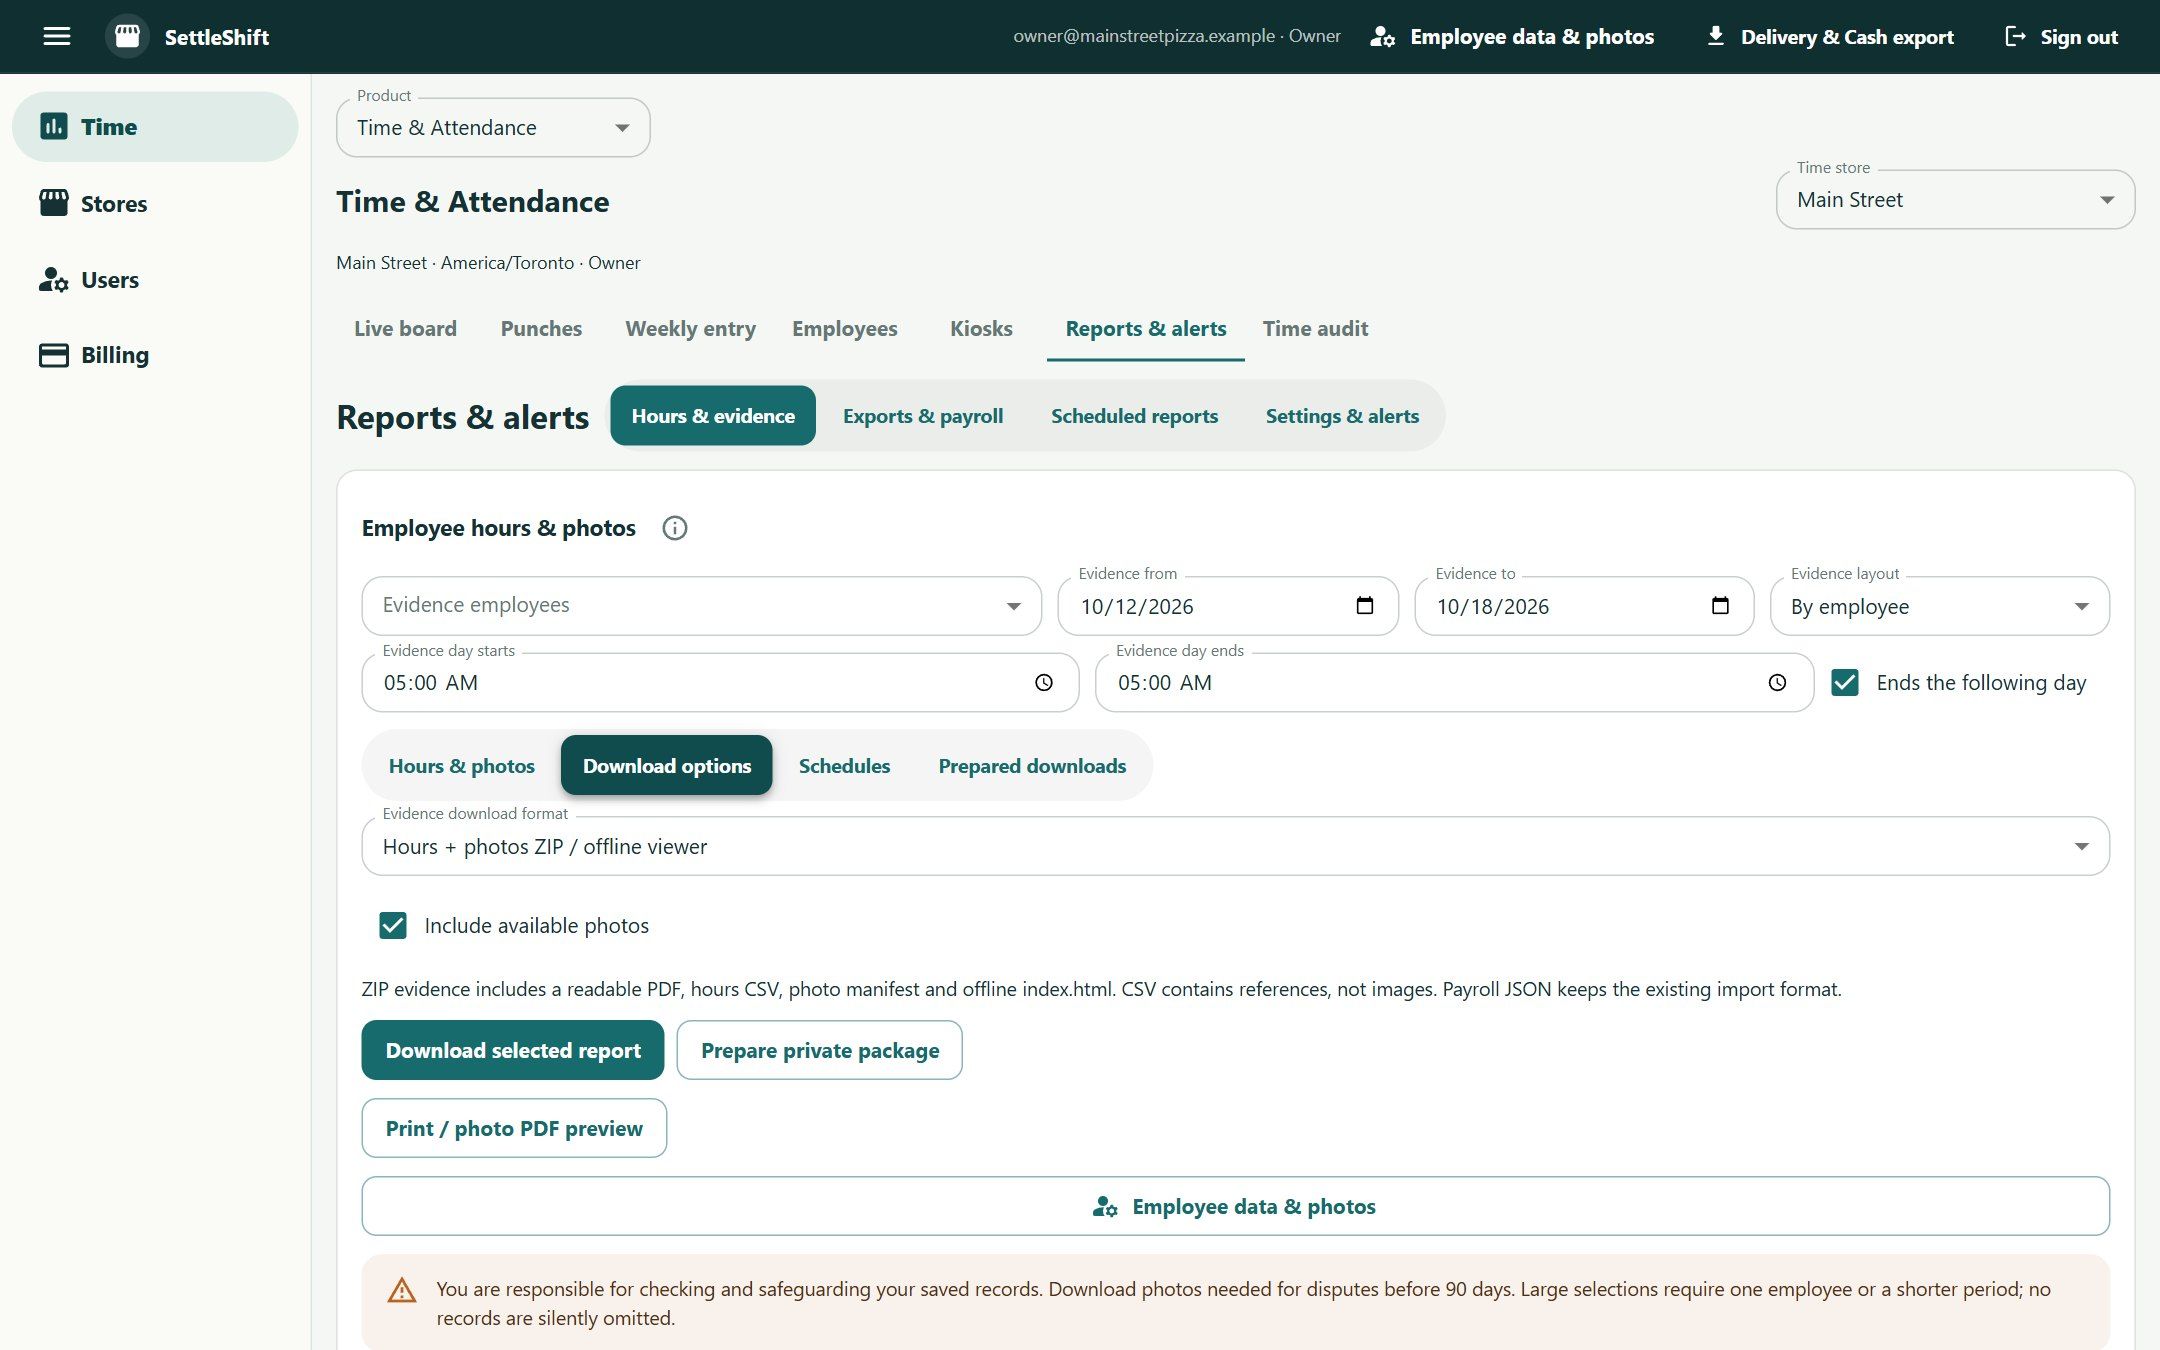Open the Evidence layout dropdown
Image resolution: width=2160 pixels, height=1350 pixels.
pos(1939,606)
